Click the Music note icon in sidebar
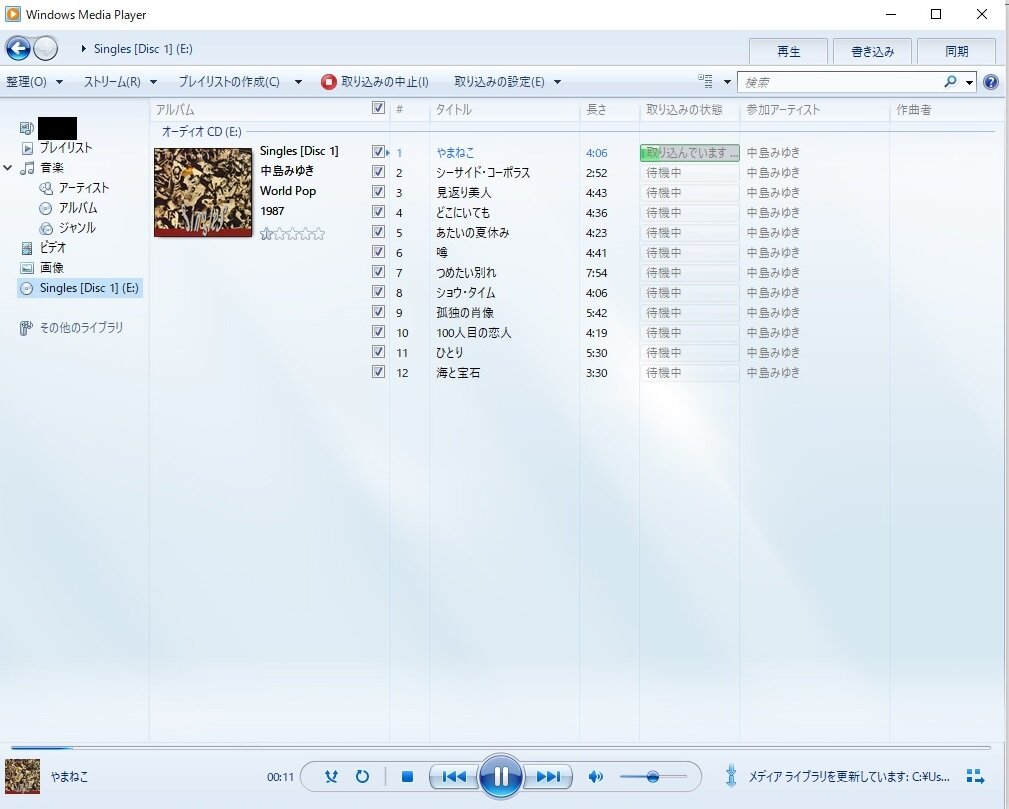The height and width of the screenshot is (809, 1009). [27, 168]
